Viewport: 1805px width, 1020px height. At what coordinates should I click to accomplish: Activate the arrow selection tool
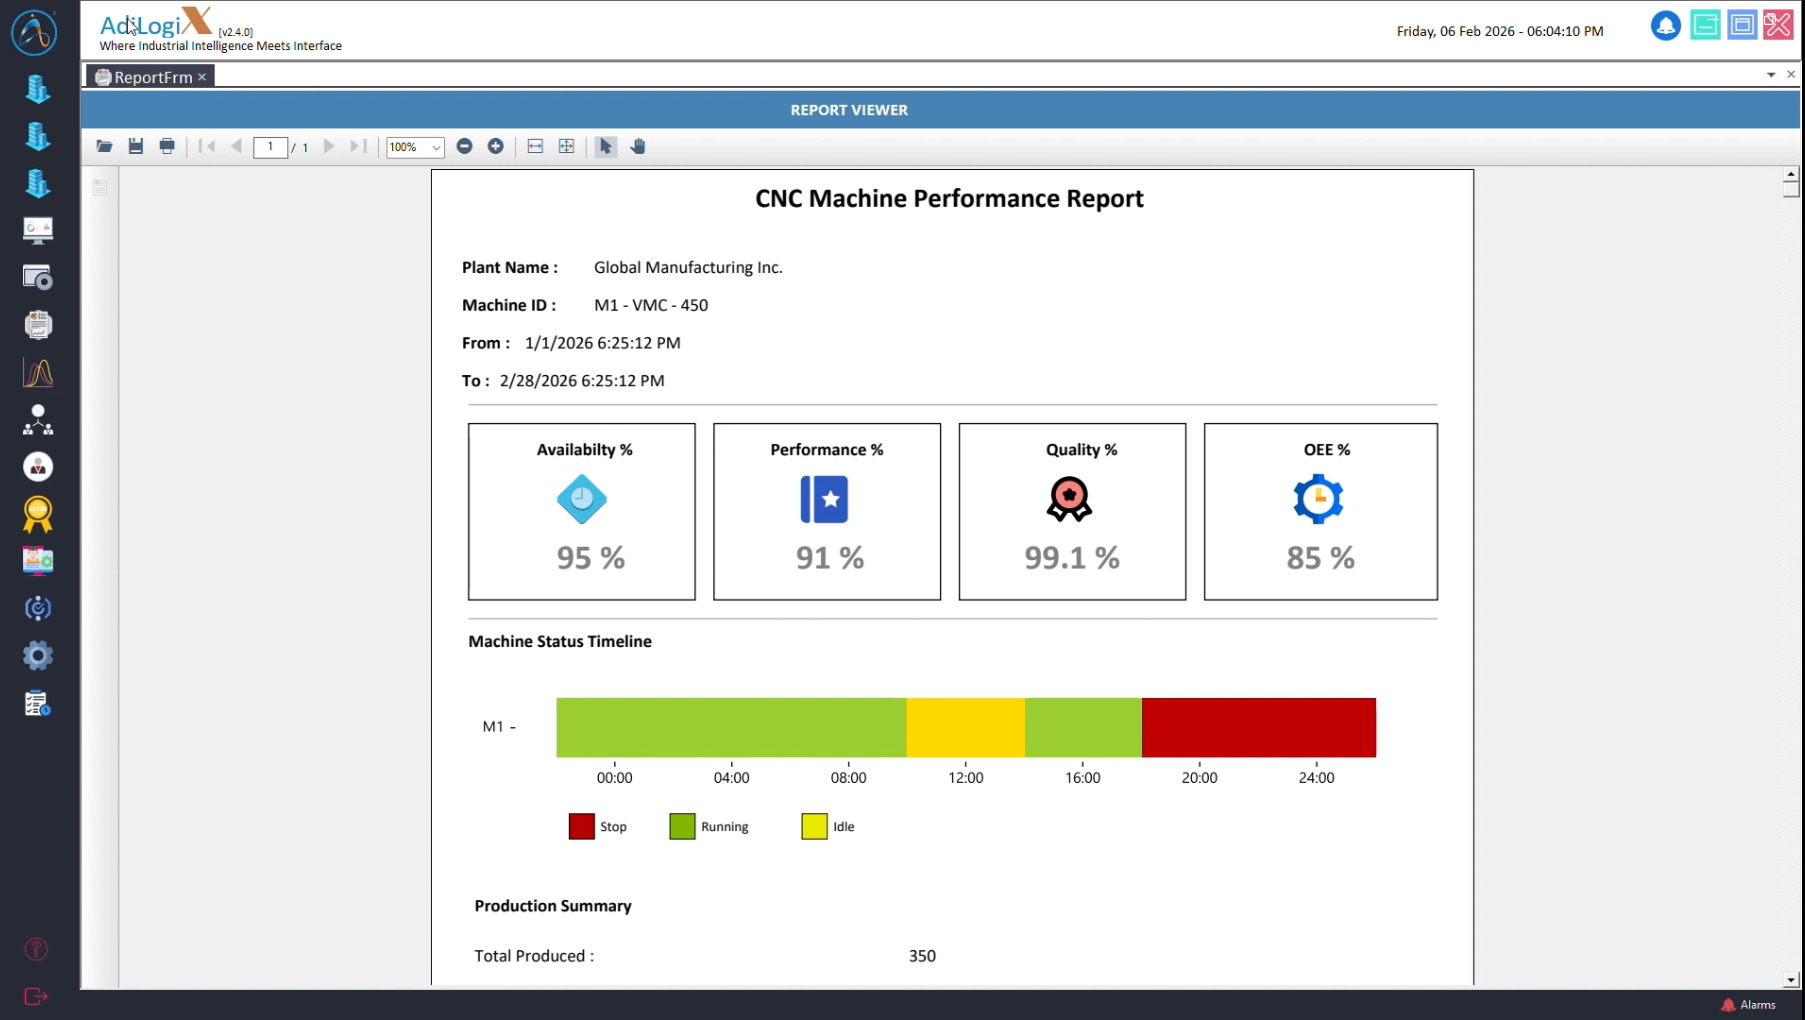(x=605, y=146)
